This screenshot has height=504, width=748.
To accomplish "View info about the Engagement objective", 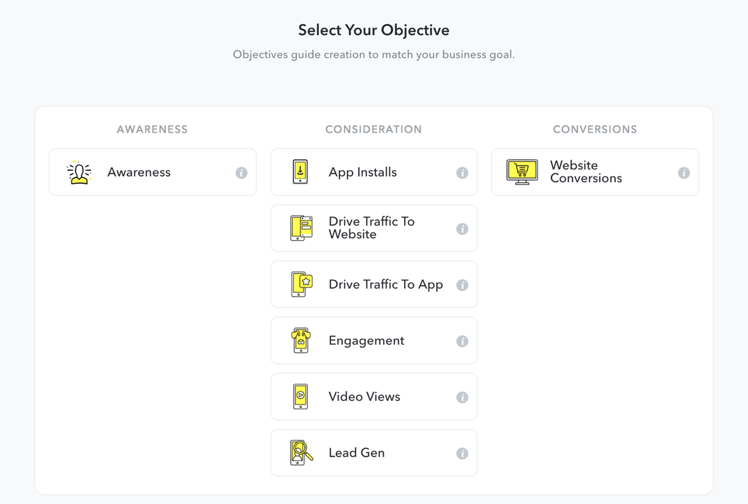I will tap(462, 341).
